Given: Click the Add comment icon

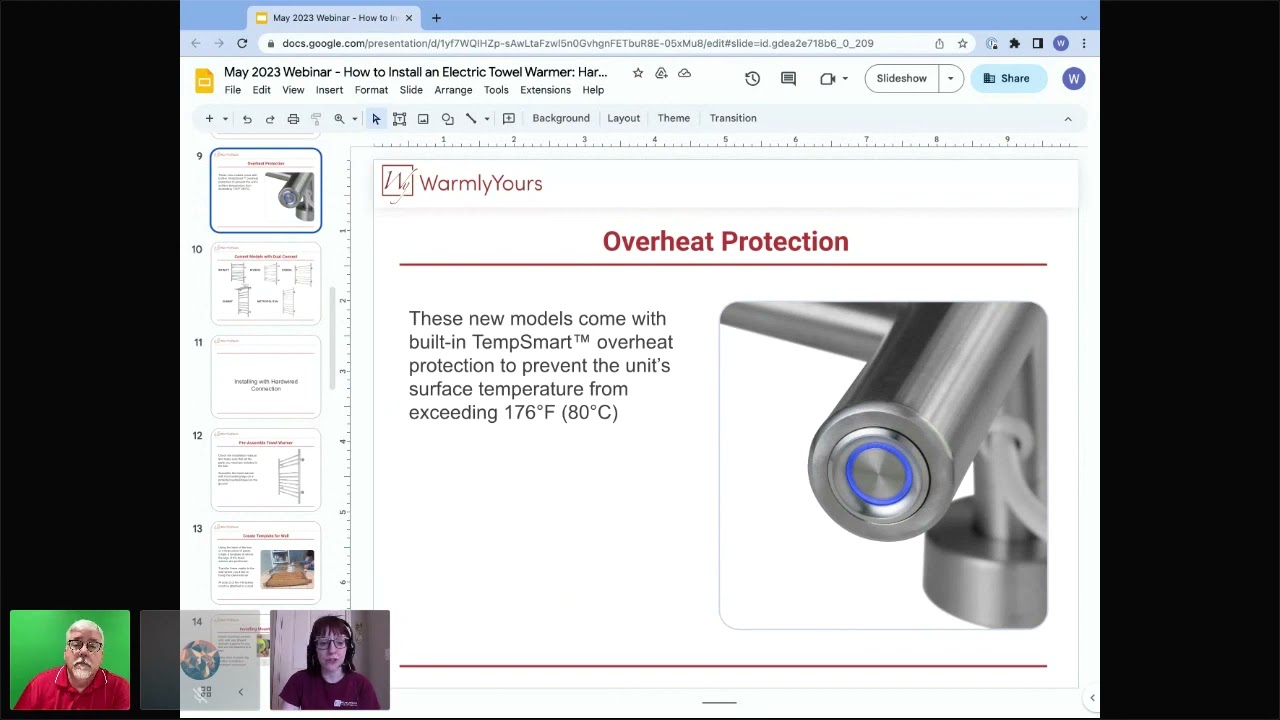Looking at the screenshot, I should pyautogui.click(x=508, y=118).
